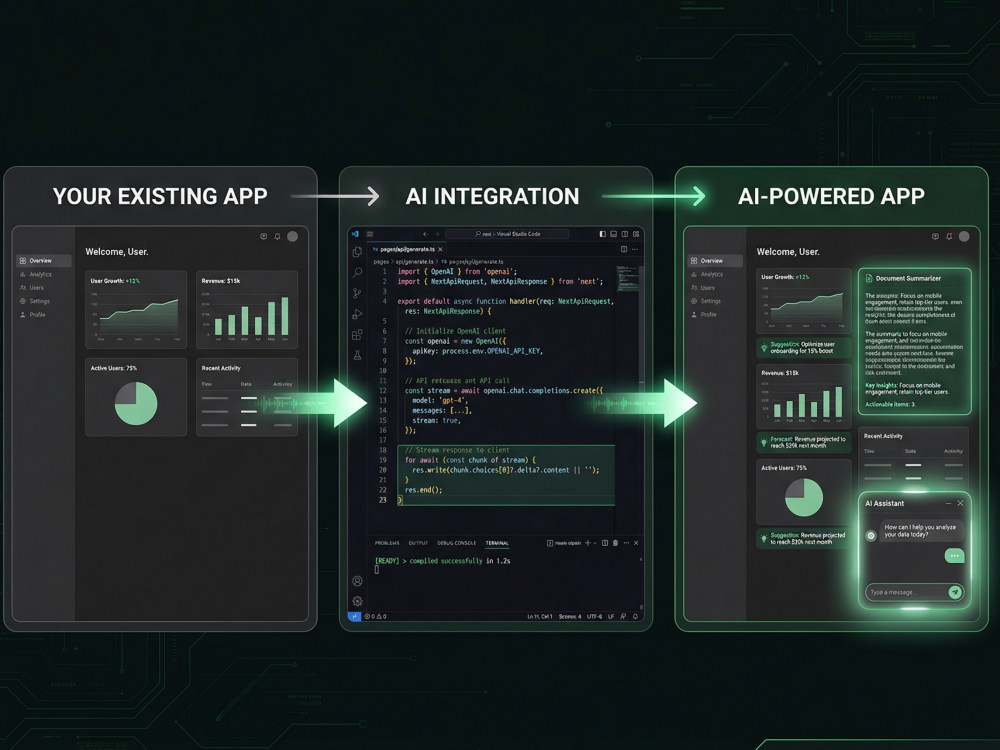Open the Explorer icon in VS Code activity bar
Image resolution: width=1000 pixels, height=750 pixels.
click(x=357, y=252)
